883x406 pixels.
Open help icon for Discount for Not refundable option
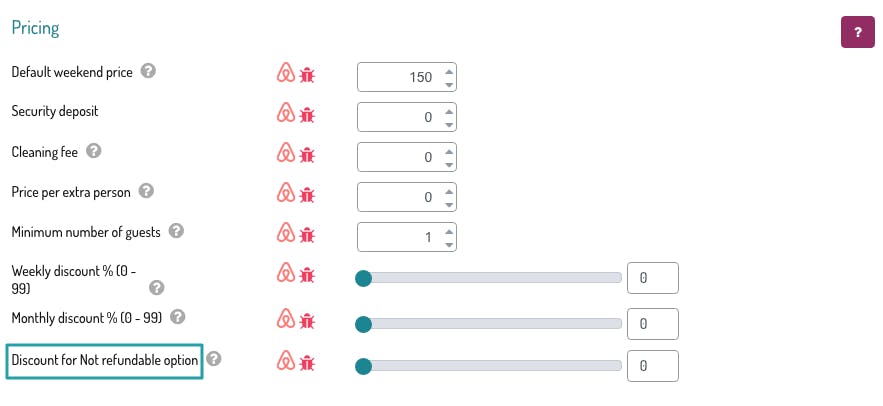[213, 359]
